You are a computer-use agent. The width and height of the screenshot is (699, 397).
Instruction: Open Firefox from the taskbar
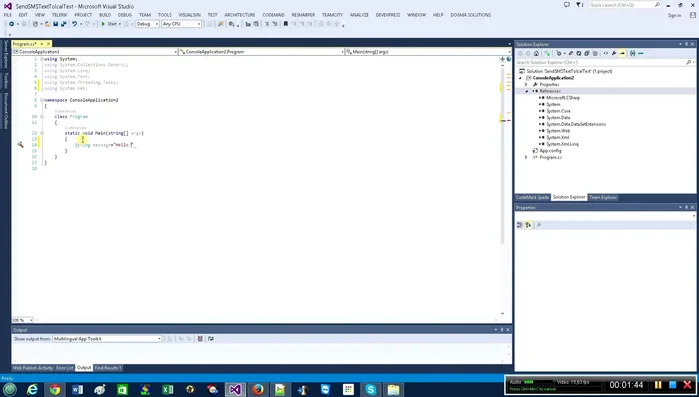click(258, 390)
